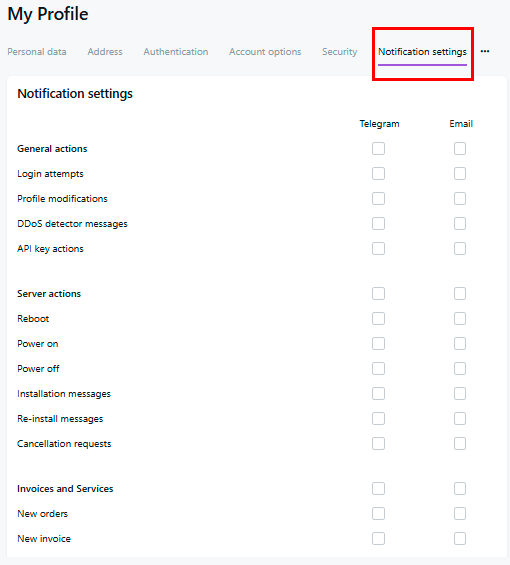The width and height of the screenshot is (510, 565).
Task: Check Email for Login attempts
Action: point(460,174)
